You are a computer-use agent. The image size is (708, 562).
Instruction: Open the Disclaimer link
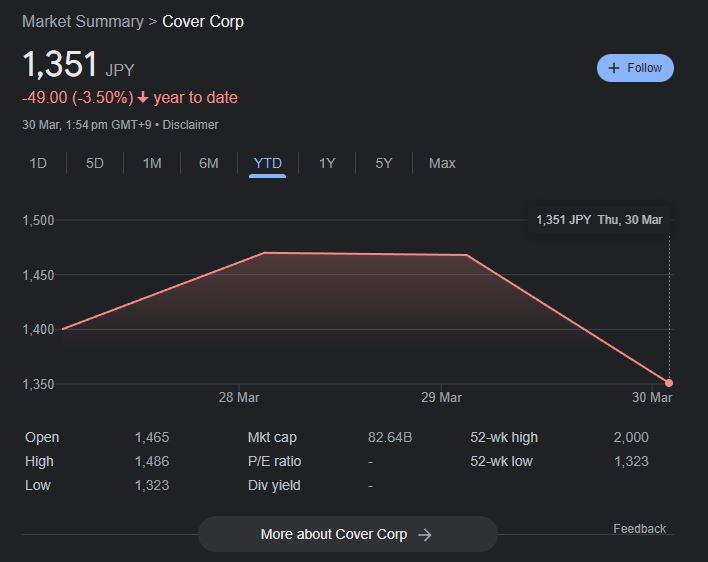(190, 125)
